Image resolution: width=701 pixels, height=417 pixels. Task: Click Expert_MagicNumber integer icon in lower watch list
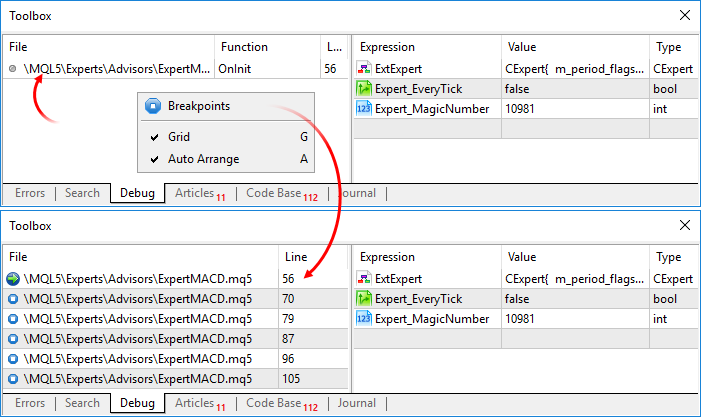coord(364,319)
